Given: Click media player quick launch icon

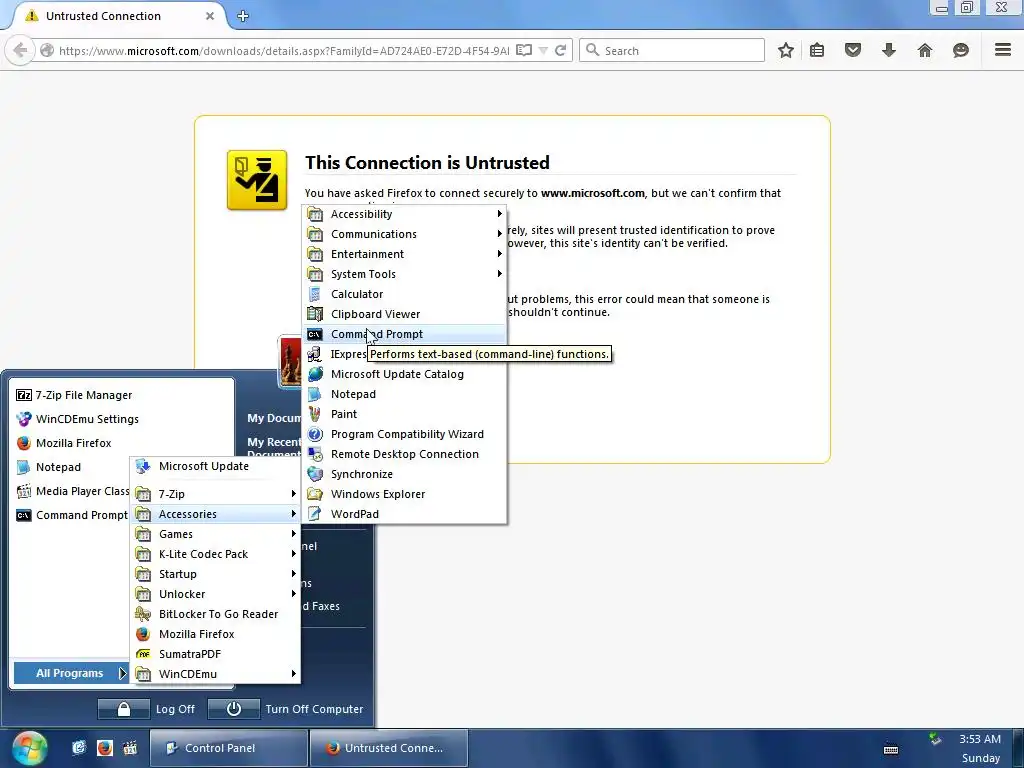Looking at the screenshot, I should tap(130, 748).
